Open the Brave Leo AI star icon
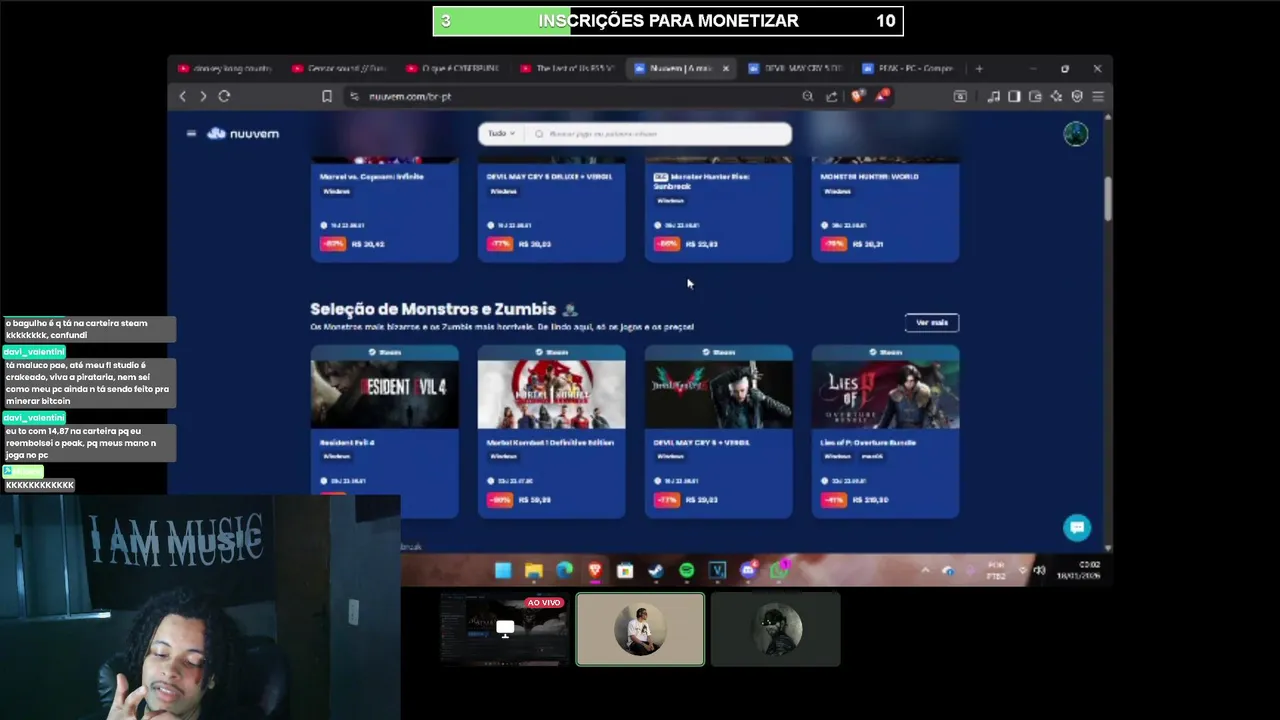The image size is (1280, 720). tap(1056, 96)
